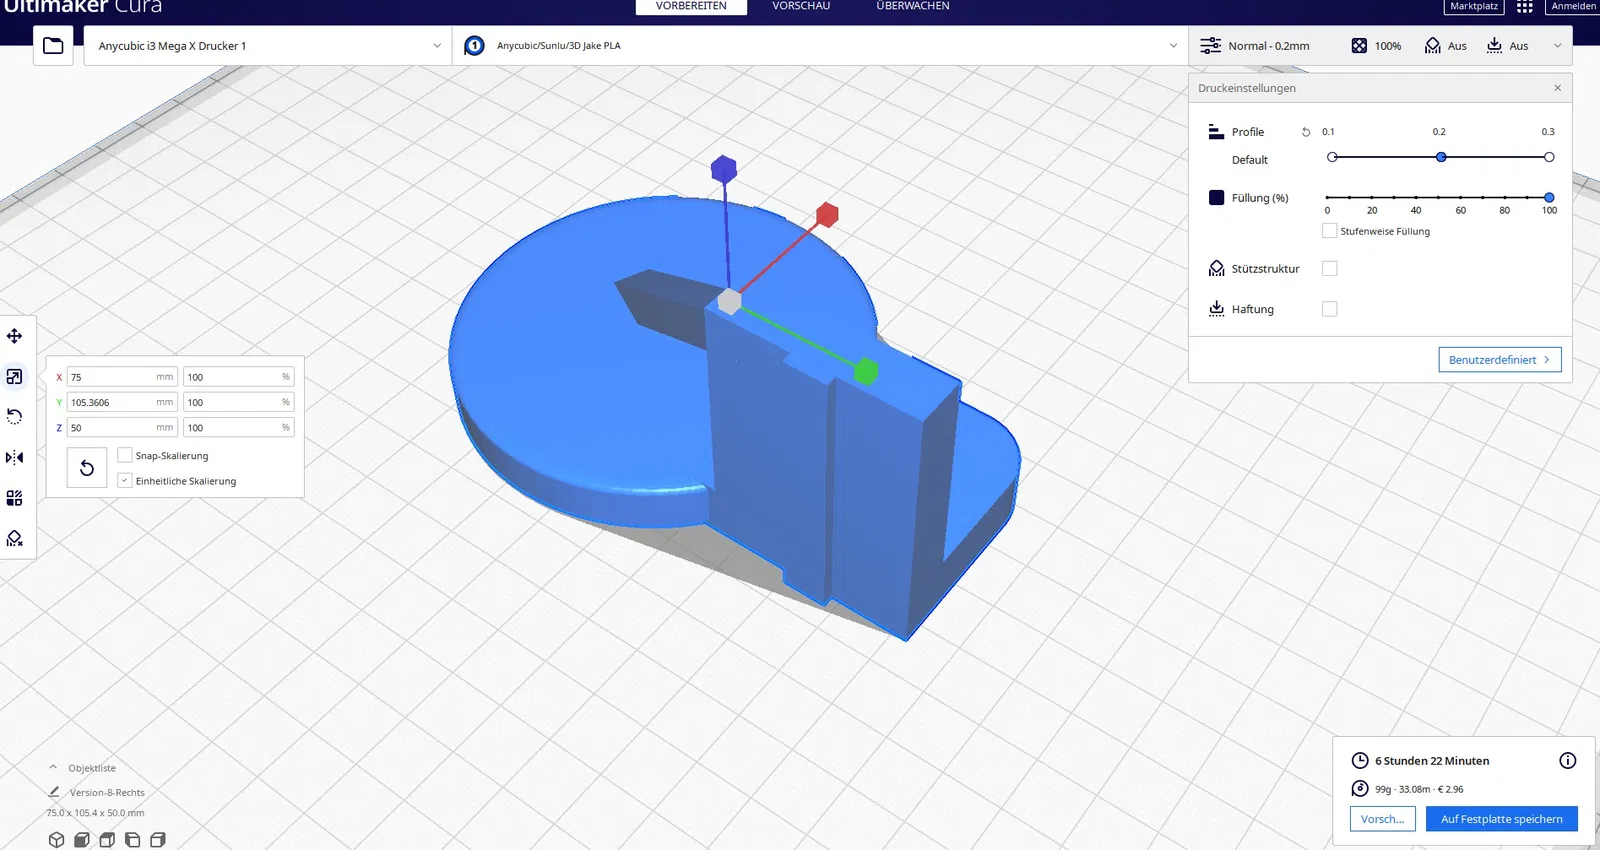Screen dimensions: 1600x850
Task: Switch to top view cube
Action: tap(107, 840)
